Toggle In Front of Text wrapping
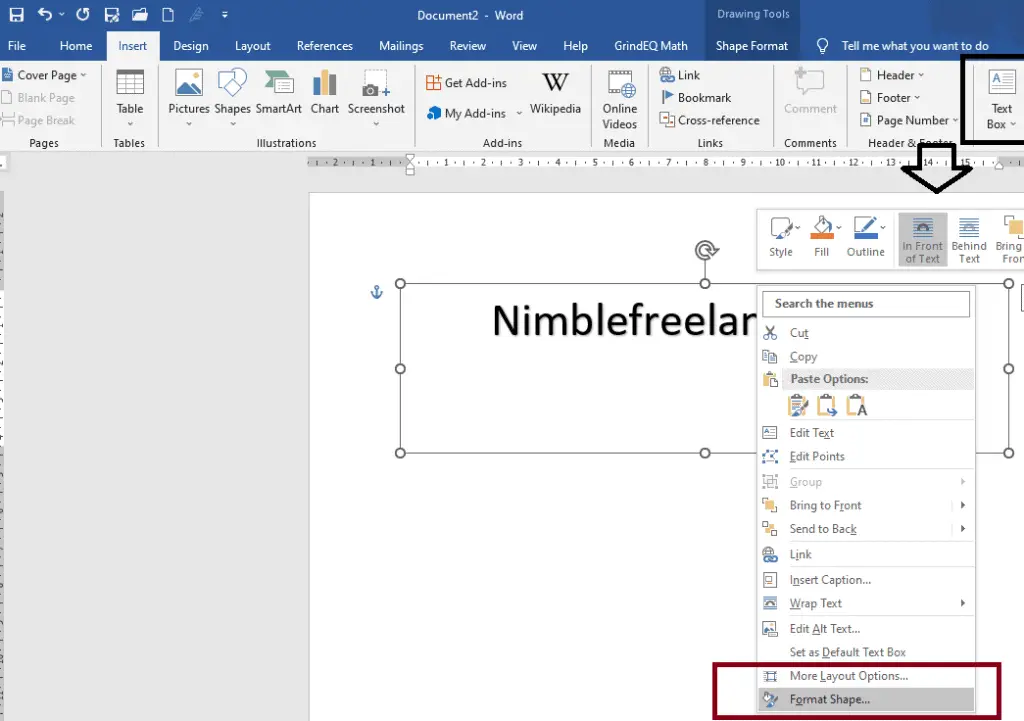Image resolution: width=1024 pixels, height=721 pixels. 922,238
